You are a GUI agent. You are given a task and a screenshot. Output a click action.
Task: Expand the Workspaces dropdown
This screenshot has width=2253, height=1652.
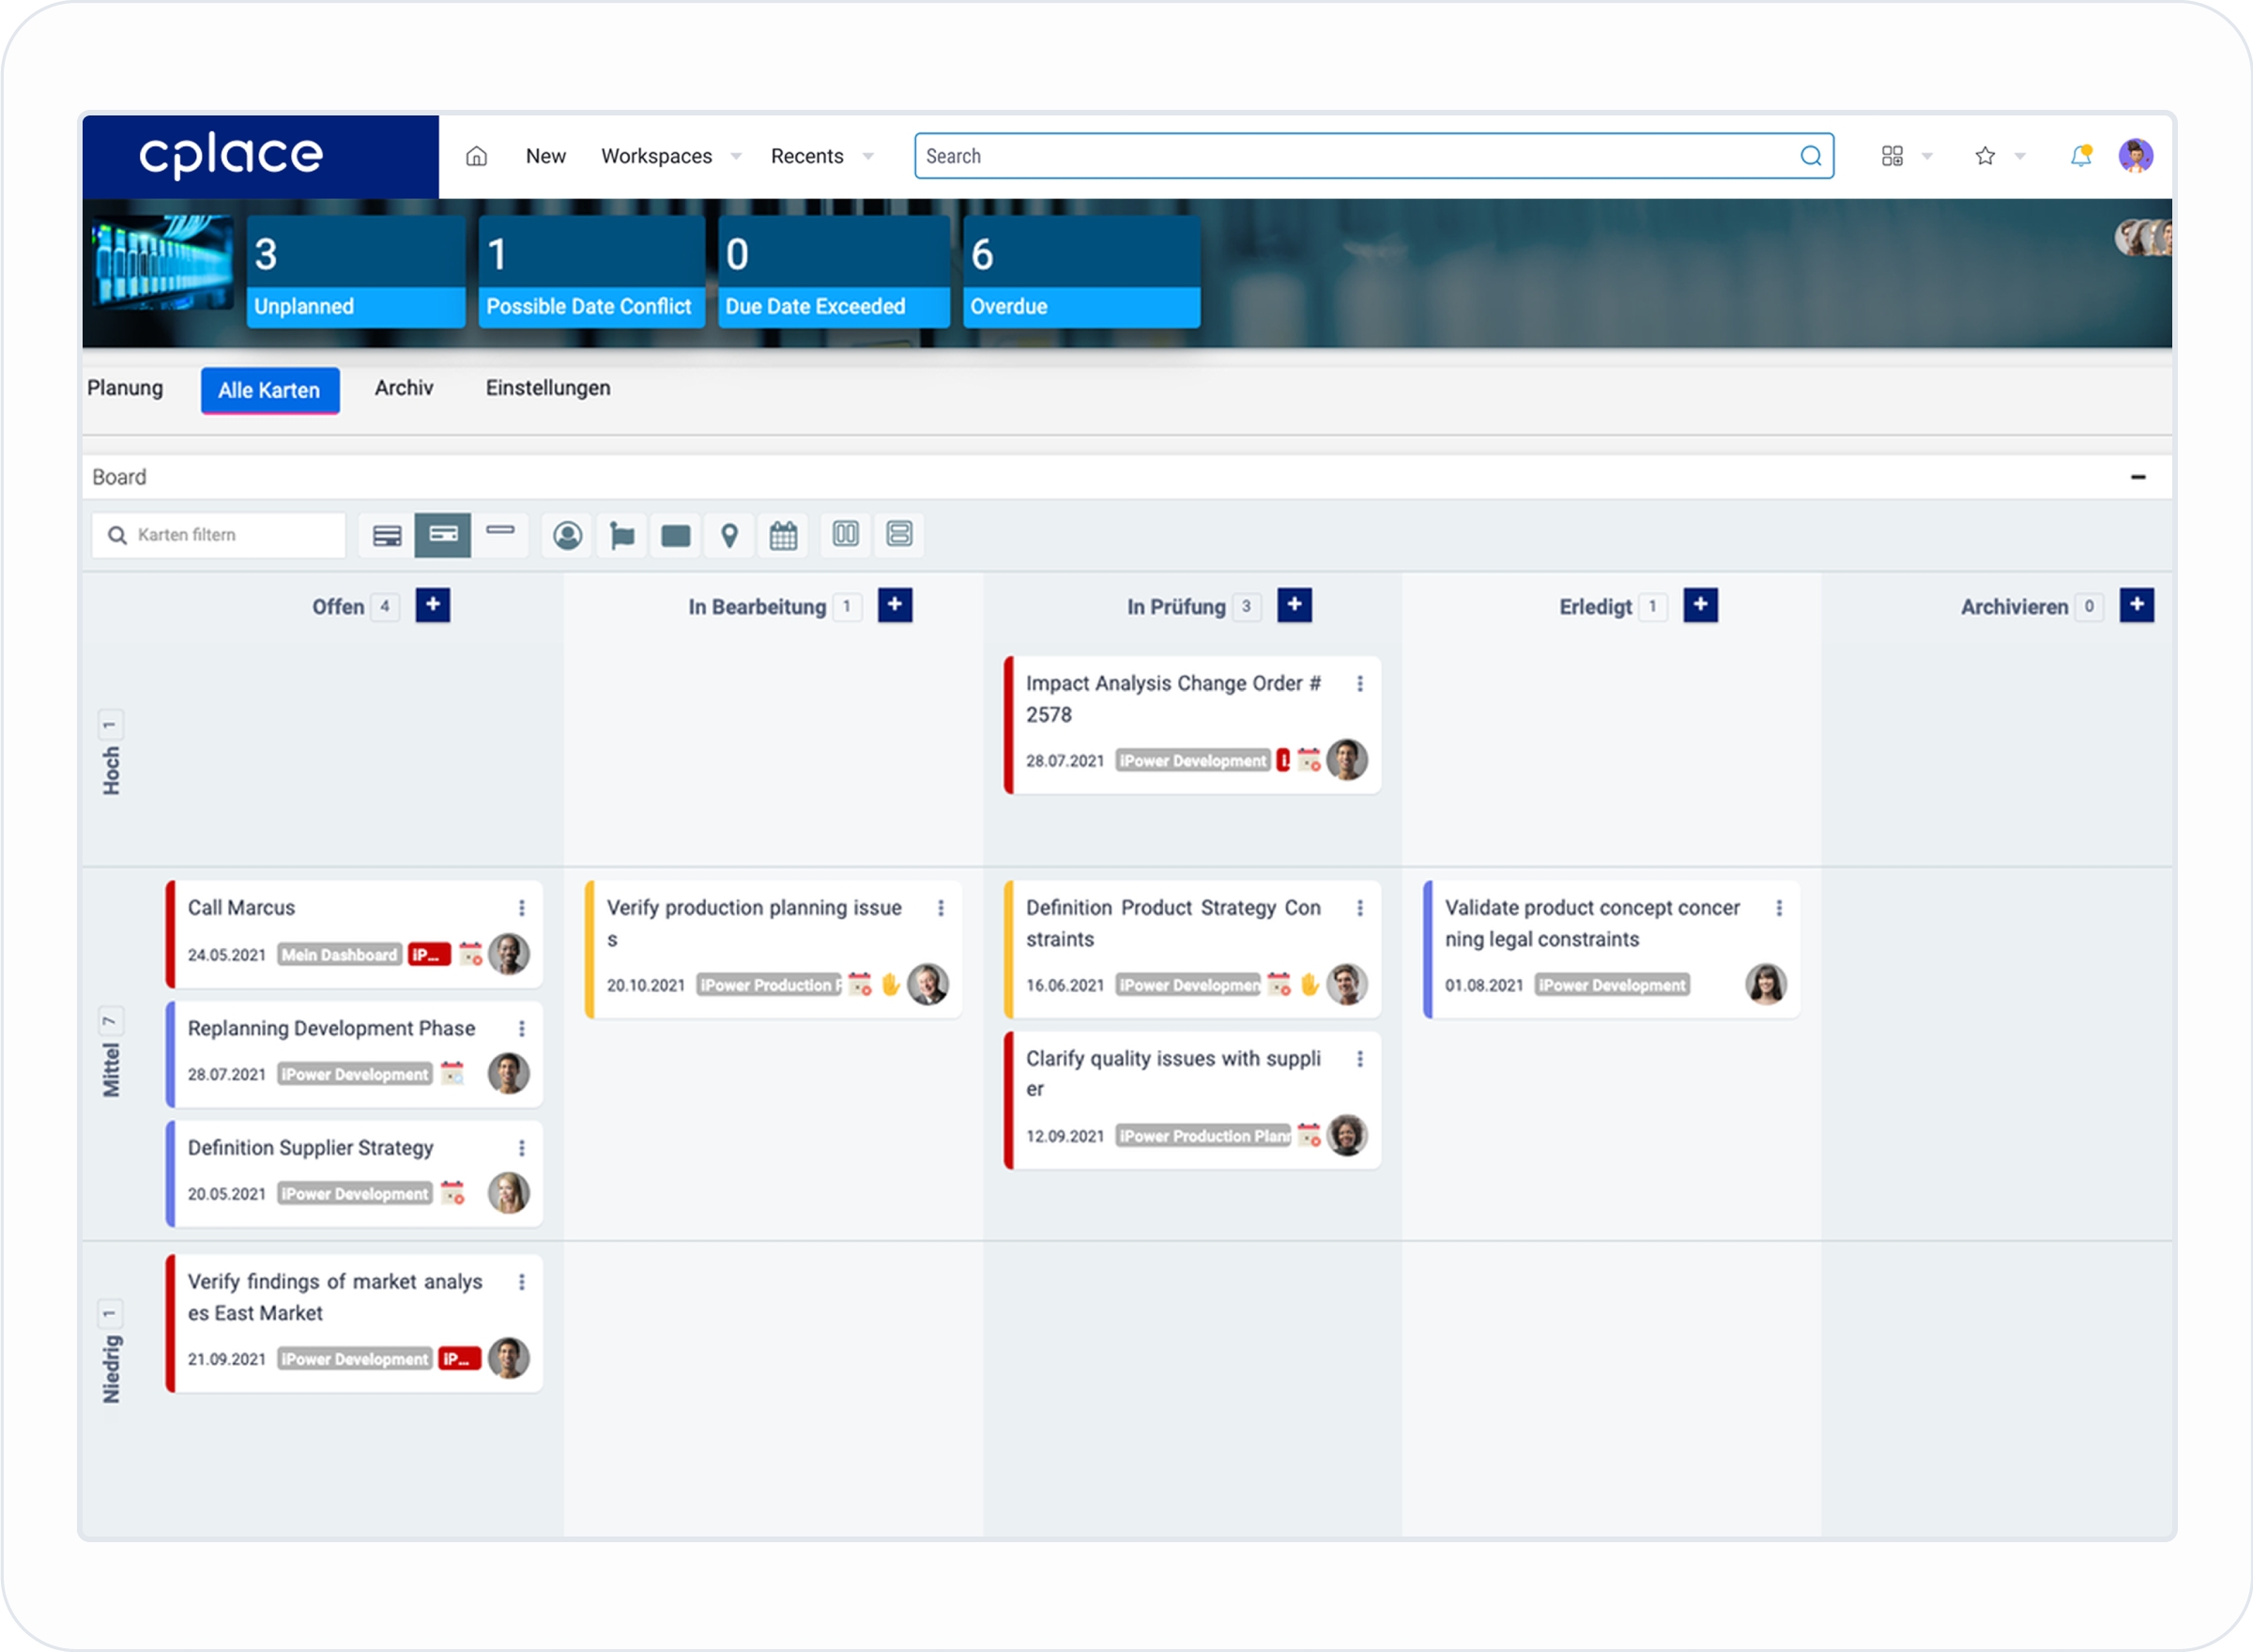[x=736, y=156]
